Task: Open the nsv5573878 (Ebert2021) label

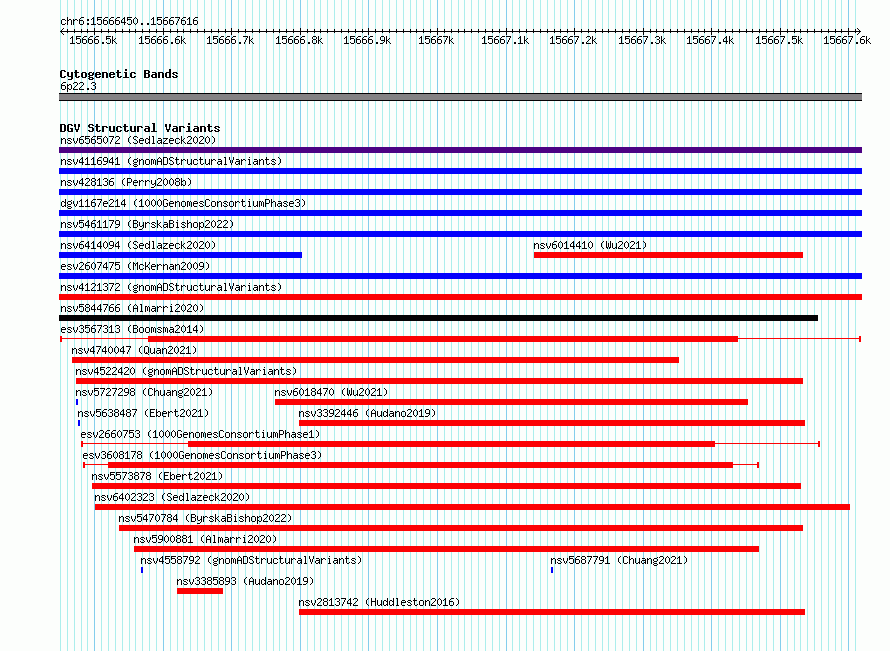Action: coord(157,476)
